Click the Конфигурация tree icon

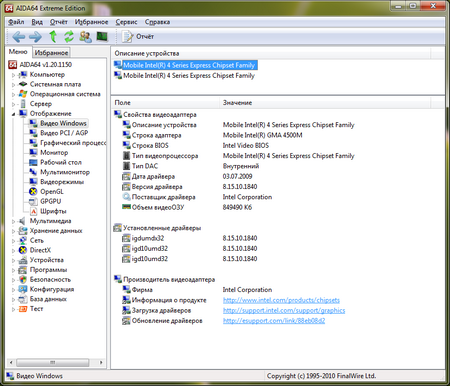tap(23, 289)
